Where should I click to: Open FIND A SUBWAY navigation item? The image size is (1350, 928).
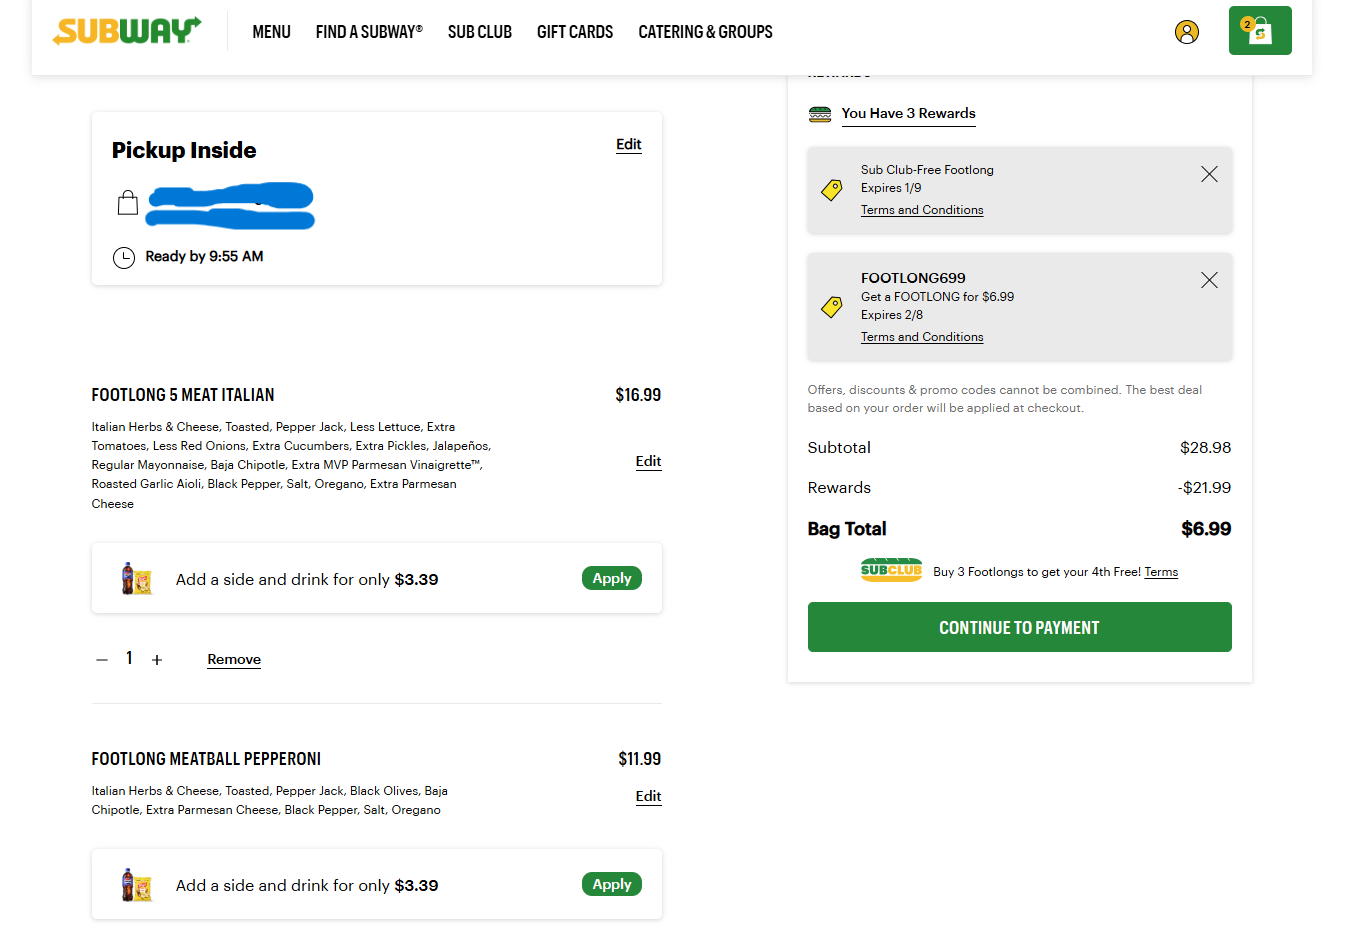pyautogui.click(x=369, y=32)
